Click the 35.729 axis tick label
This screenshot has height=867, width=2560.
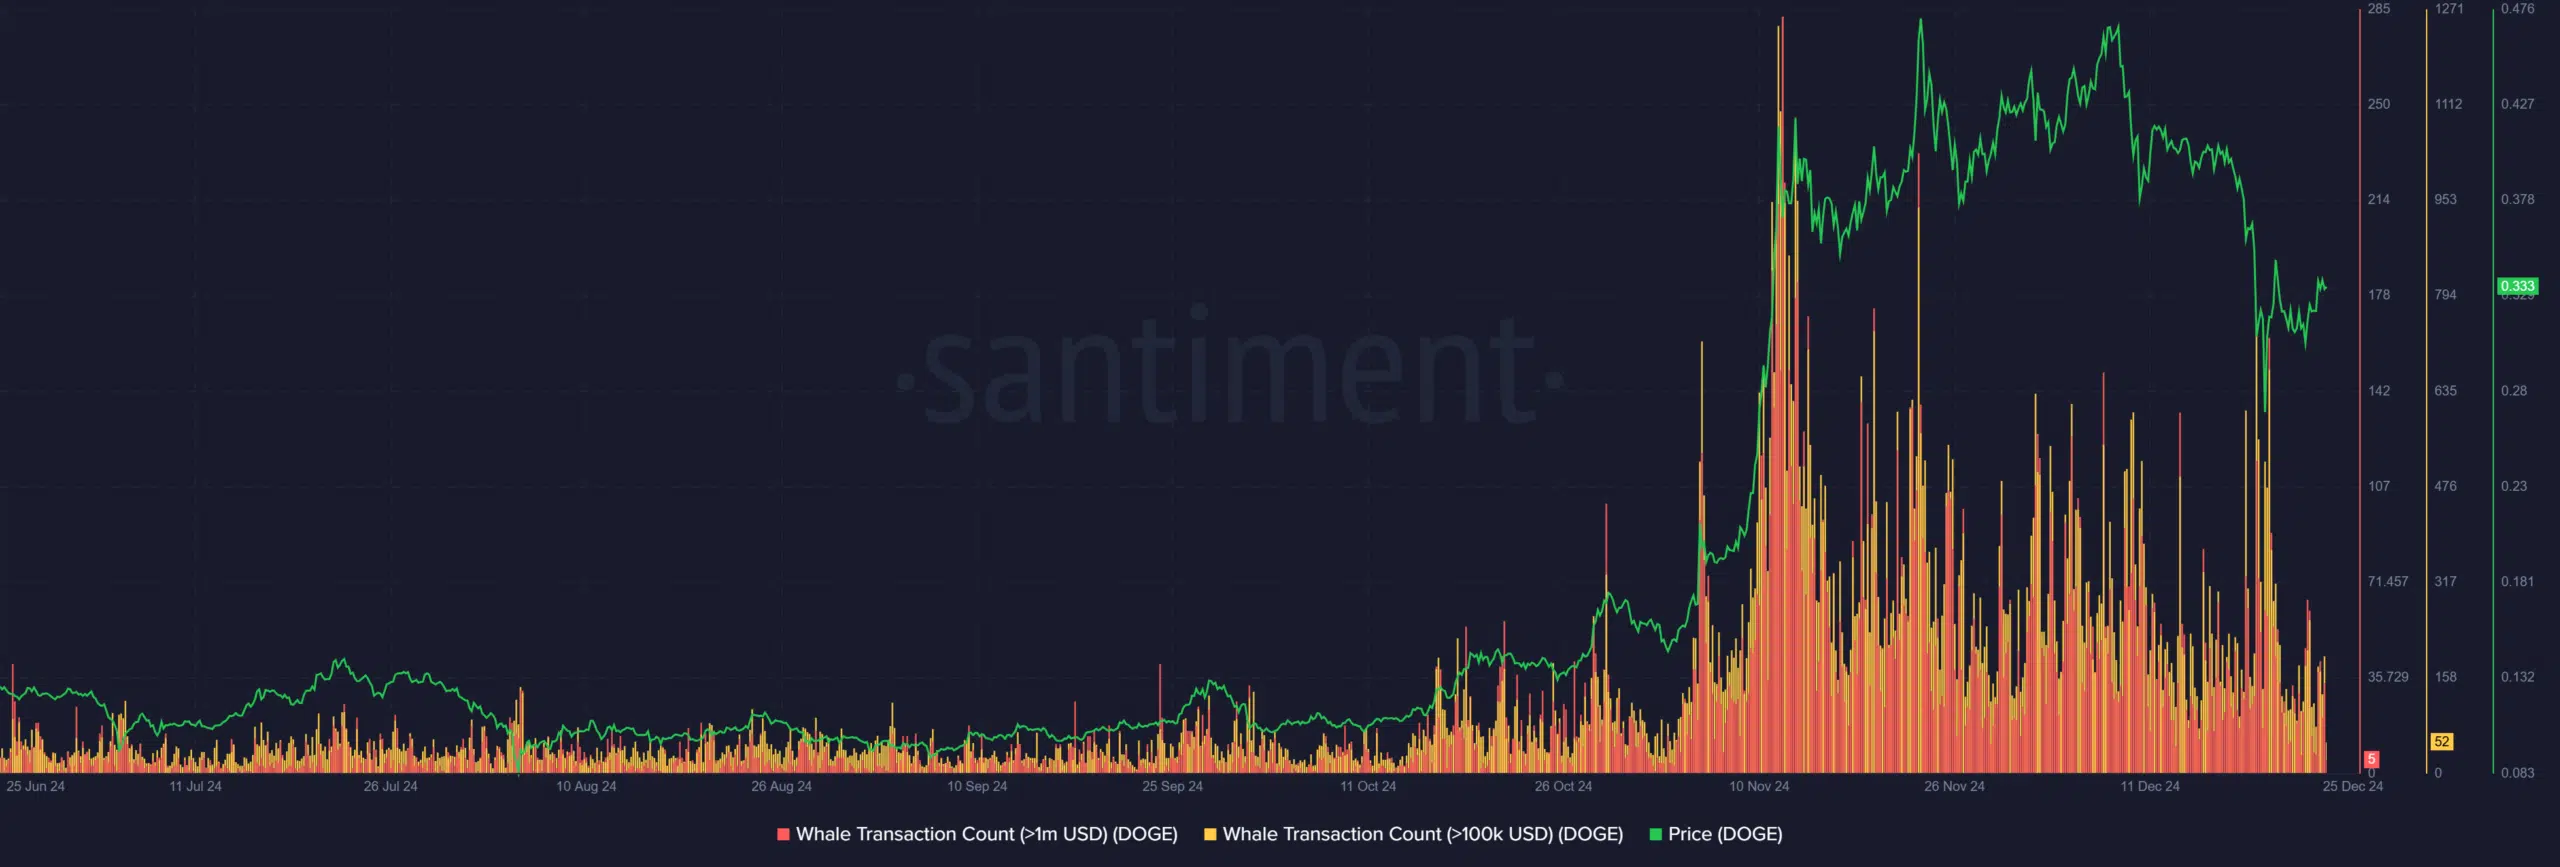(2388, 677)
